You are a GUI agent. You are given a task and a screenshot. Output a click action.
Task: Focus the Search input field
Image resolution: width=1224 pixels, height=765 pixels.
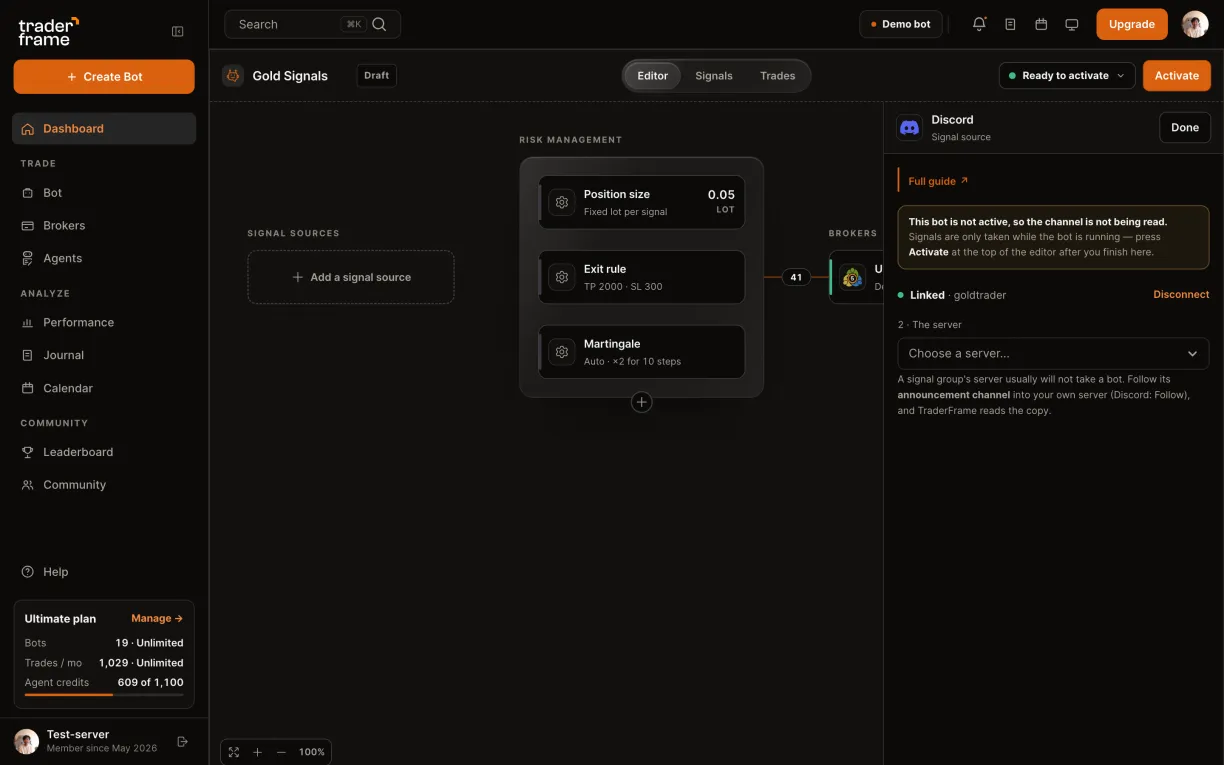[x=312, y=24]
